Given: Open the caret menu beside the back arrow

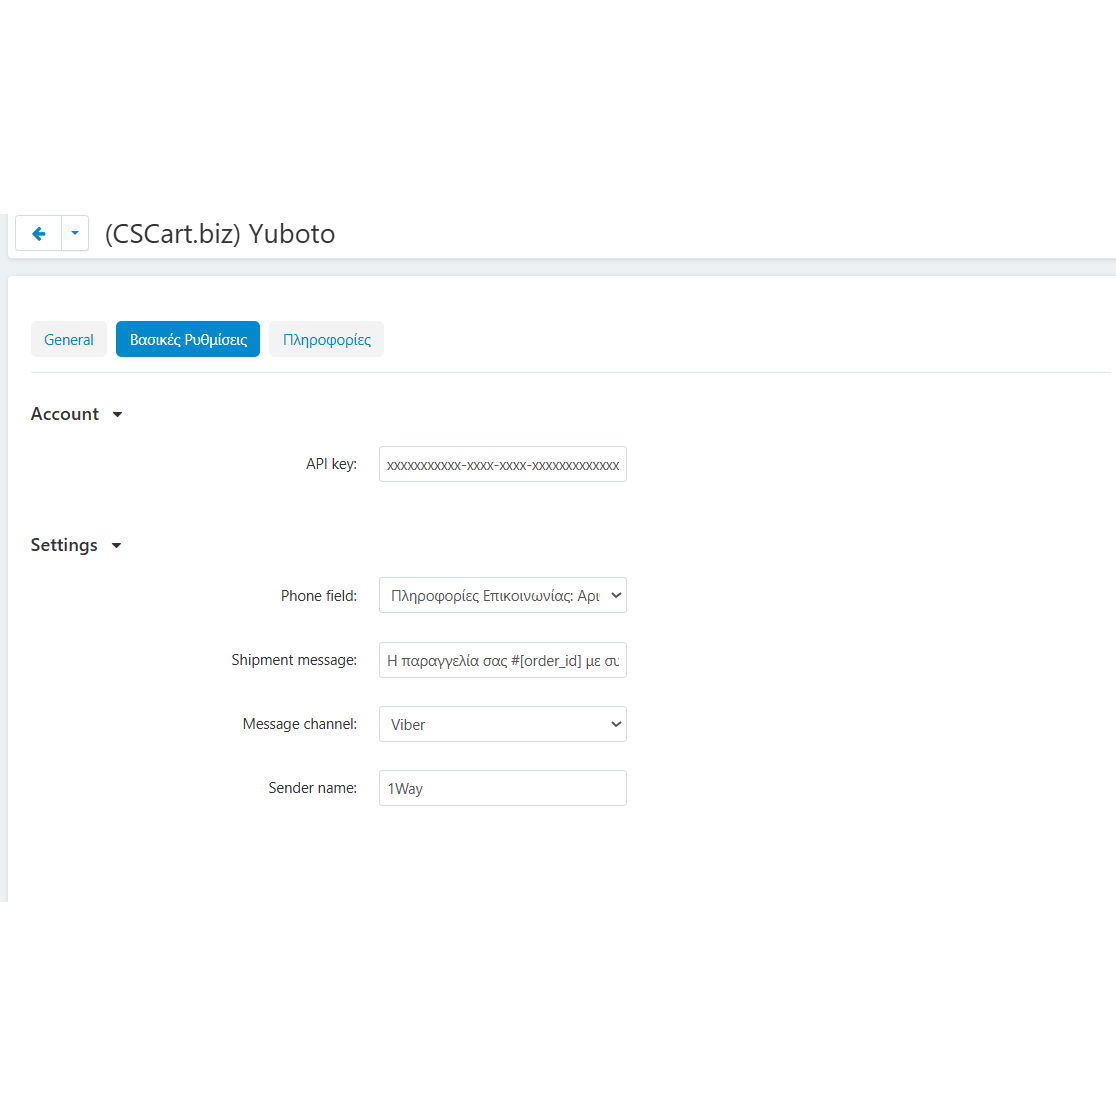Looking at the screenshot, I should 75,234.
